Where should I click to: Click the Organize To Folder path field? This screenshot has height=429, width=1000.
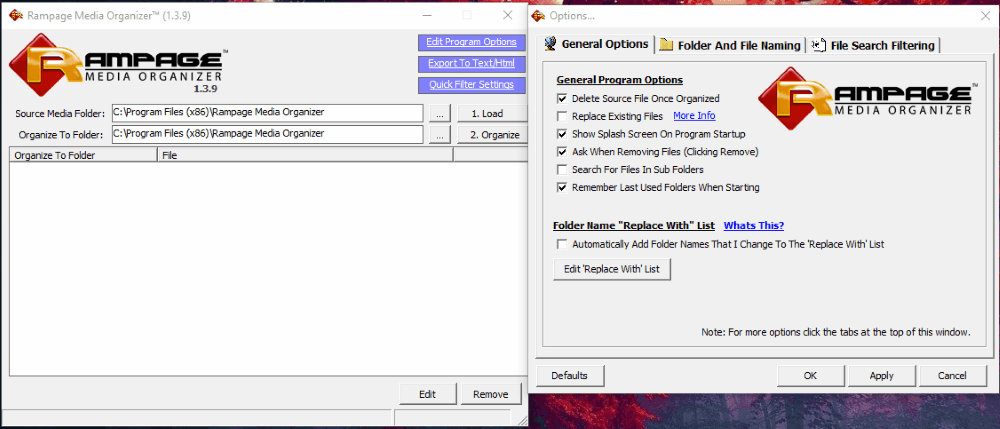[267, 134]
